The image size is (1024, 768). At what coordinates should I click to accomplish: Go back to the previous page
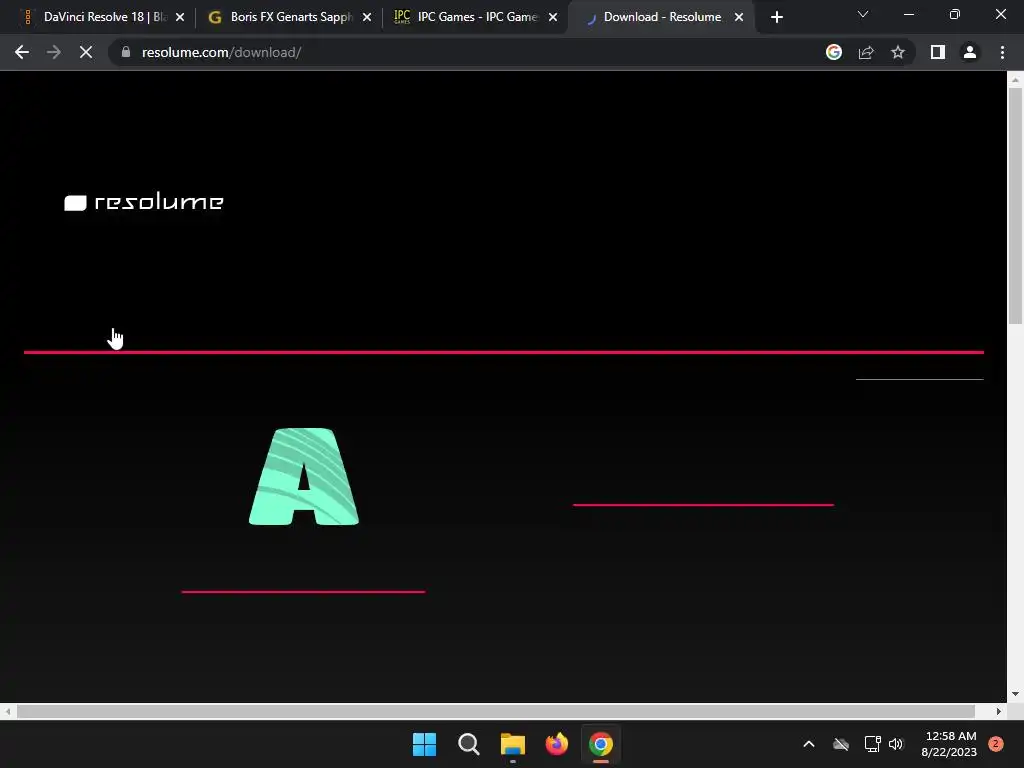(x=22, y=52)
